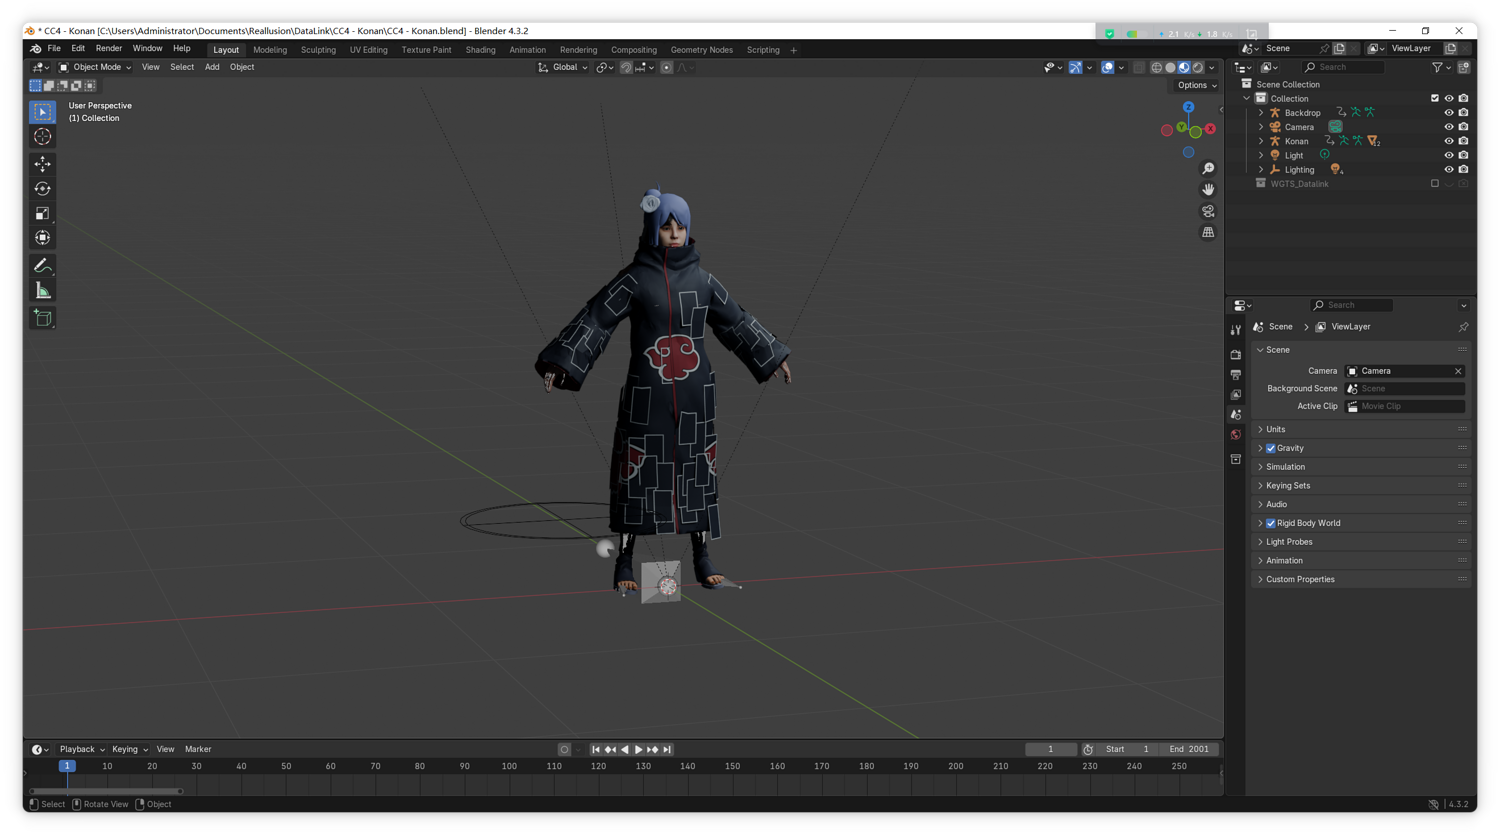Toggle the camera view icon
The width and height of the screenshot is (1500, 835).
click(x=1208, y=211)
